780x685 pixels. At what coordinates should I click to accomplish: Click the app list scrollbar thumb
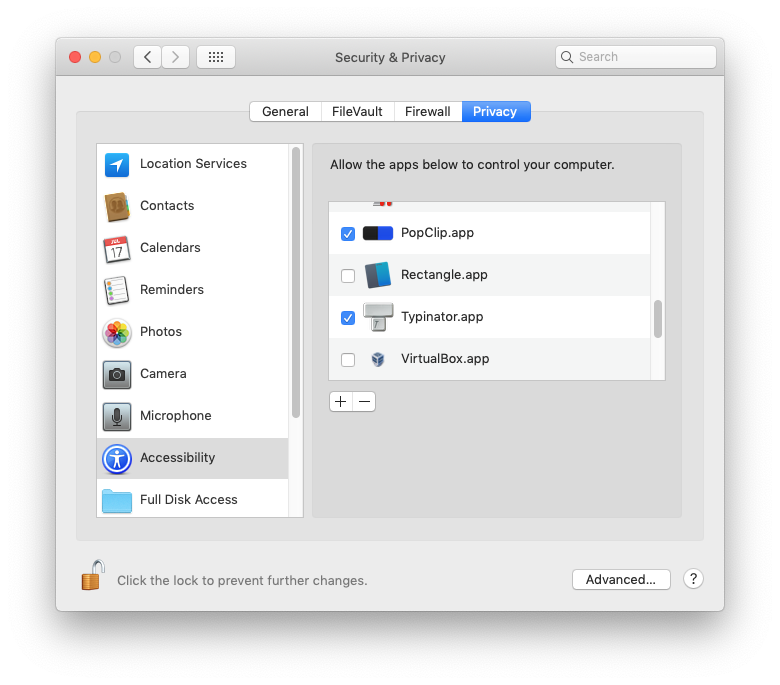(658, 319)
